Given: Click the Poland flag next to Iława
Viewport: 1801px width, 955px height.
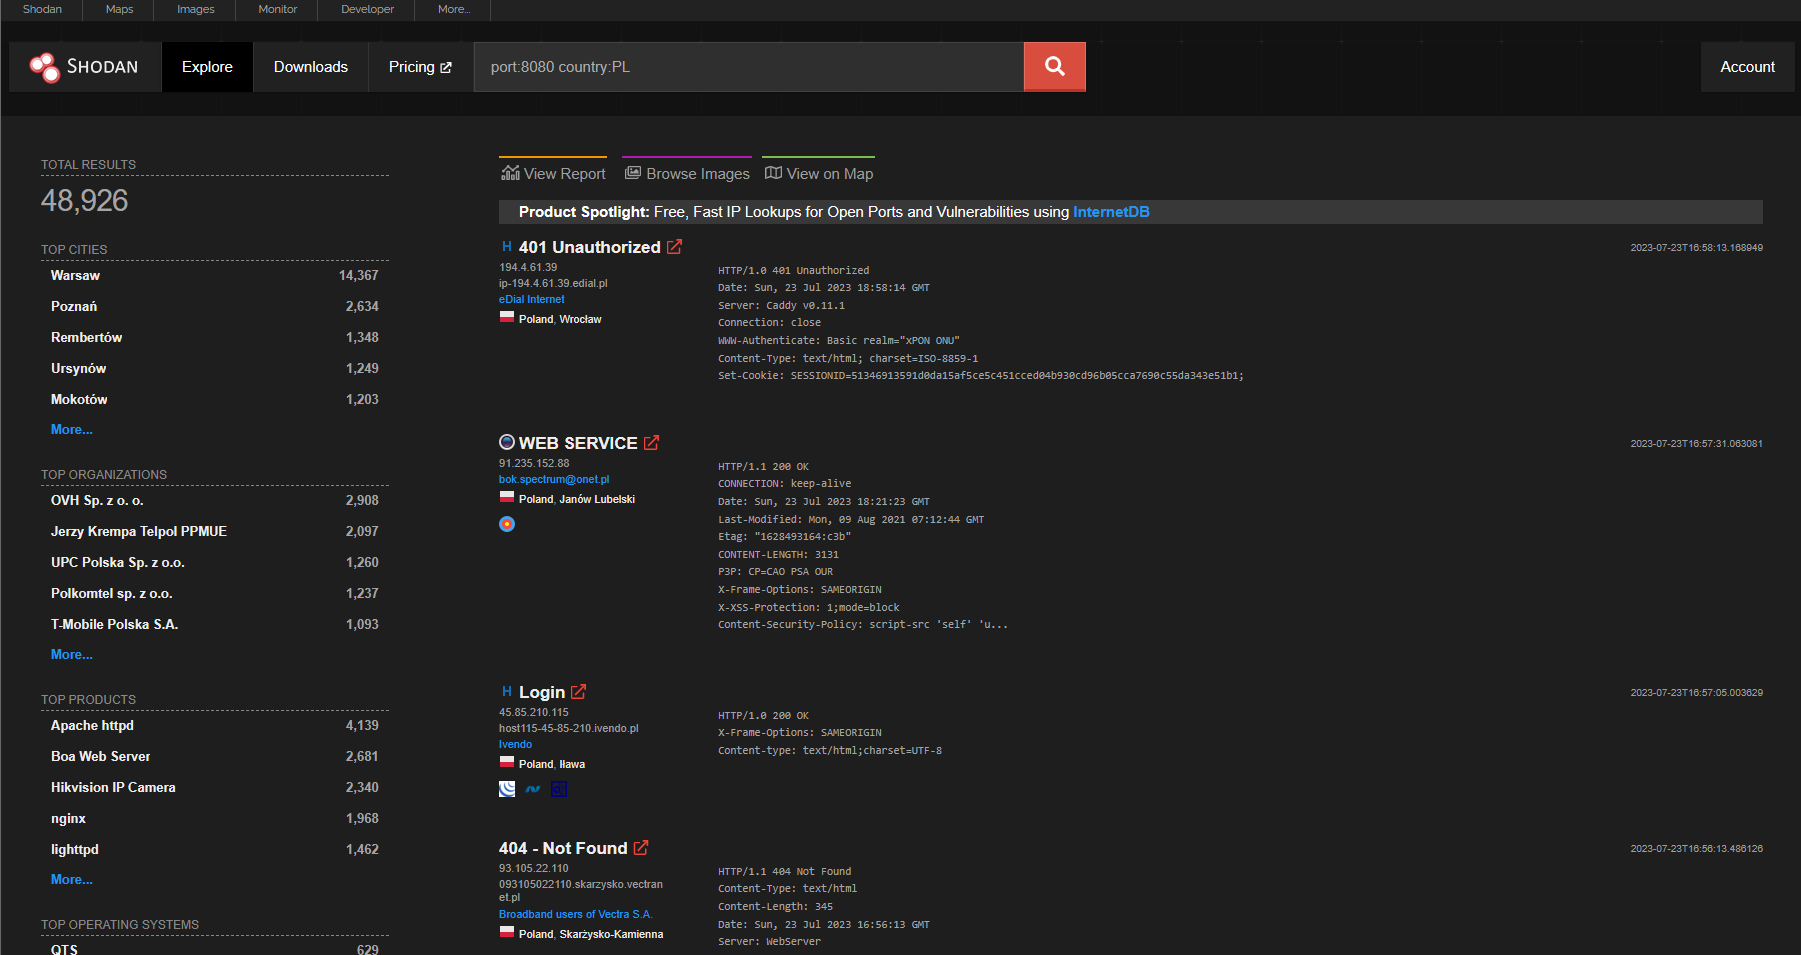Looking at the screenshot, I should [507, 763].
